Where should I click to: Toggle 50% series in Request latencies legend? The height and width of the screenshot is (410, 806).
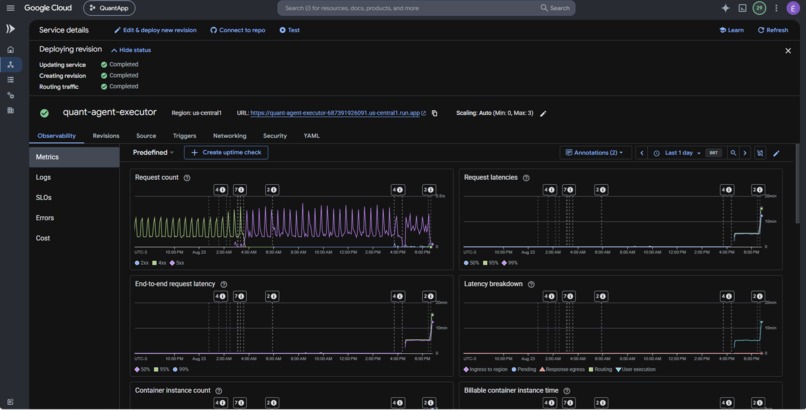pos(471,263)
